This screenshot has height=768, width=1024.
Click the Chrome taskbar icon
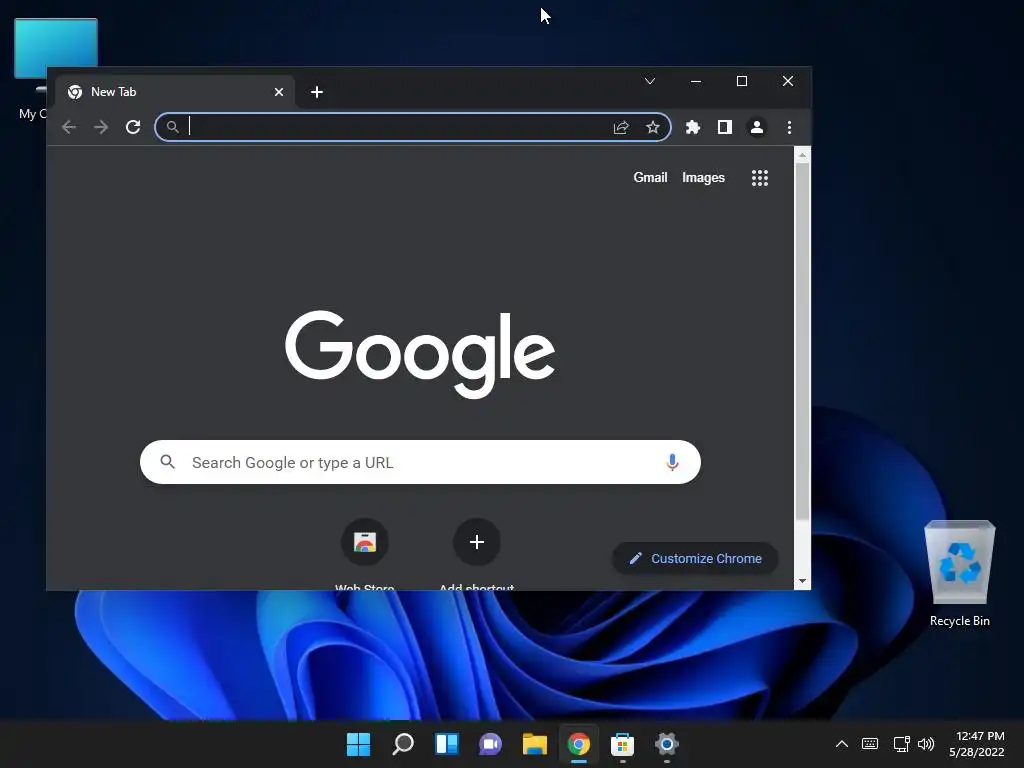579,744
